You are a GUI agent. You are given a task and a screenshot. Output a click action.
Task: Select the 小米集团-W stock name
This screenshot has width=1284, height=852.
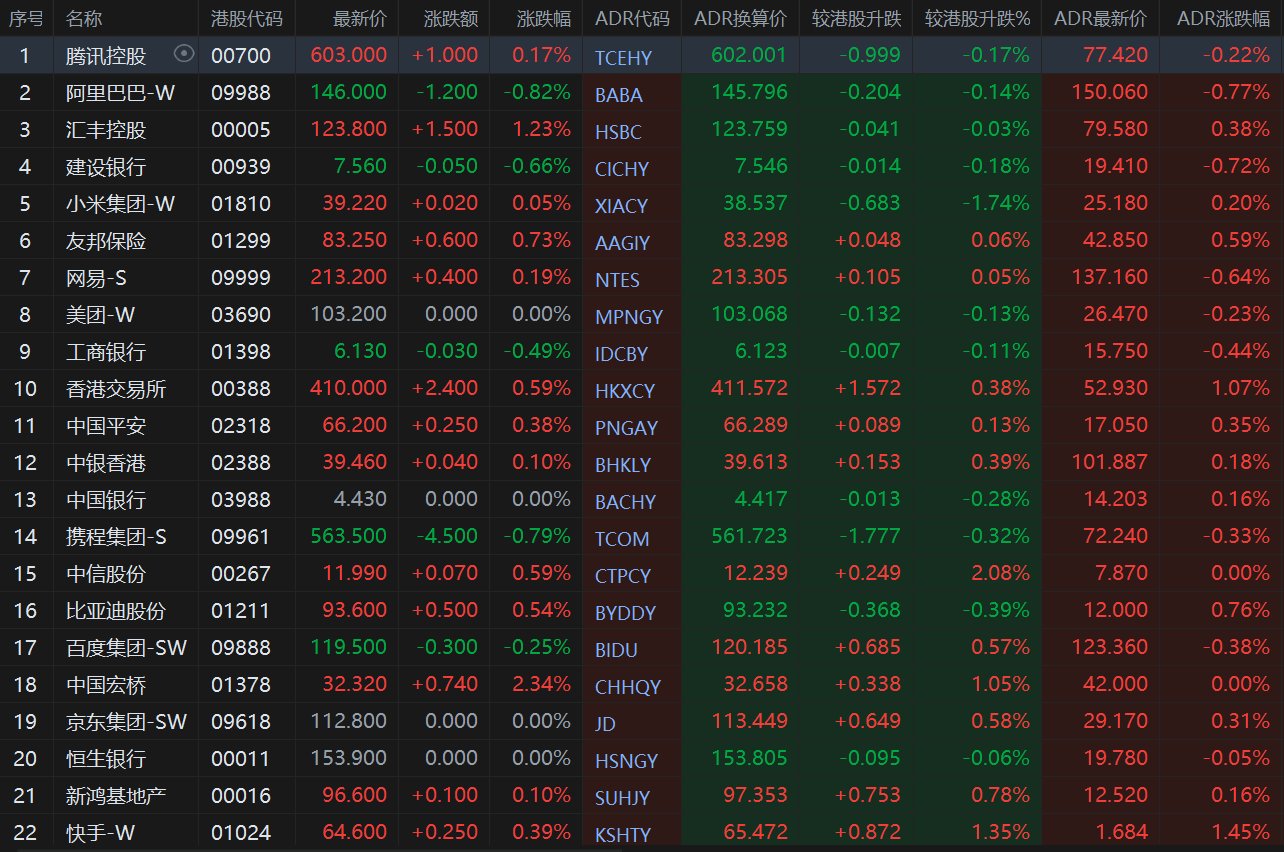120,204
